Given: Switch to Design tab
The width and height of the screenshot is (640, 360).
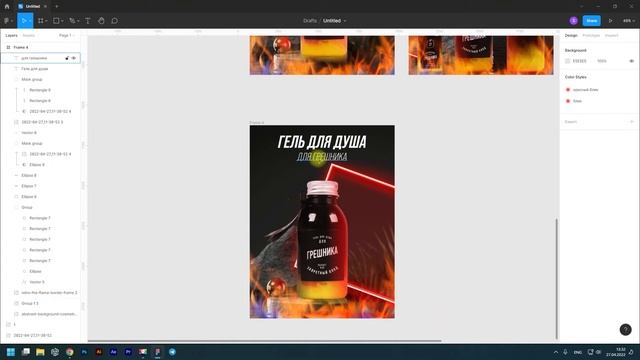Looking at the screenshot, I should [x=571, y=36].
